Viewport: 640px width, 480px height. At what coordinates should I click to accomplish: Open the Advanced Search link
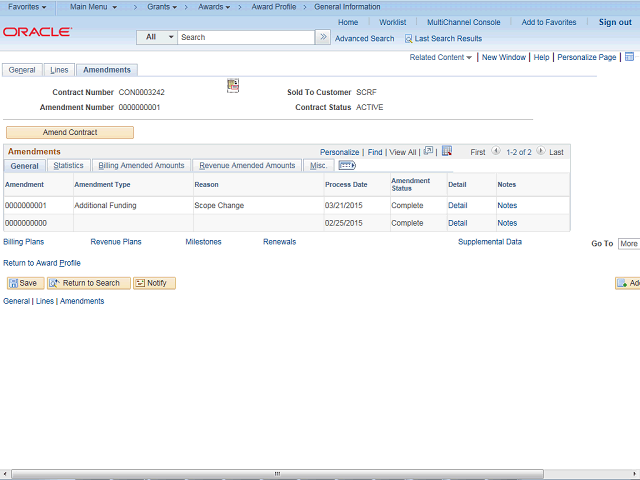tap(364, 39)
